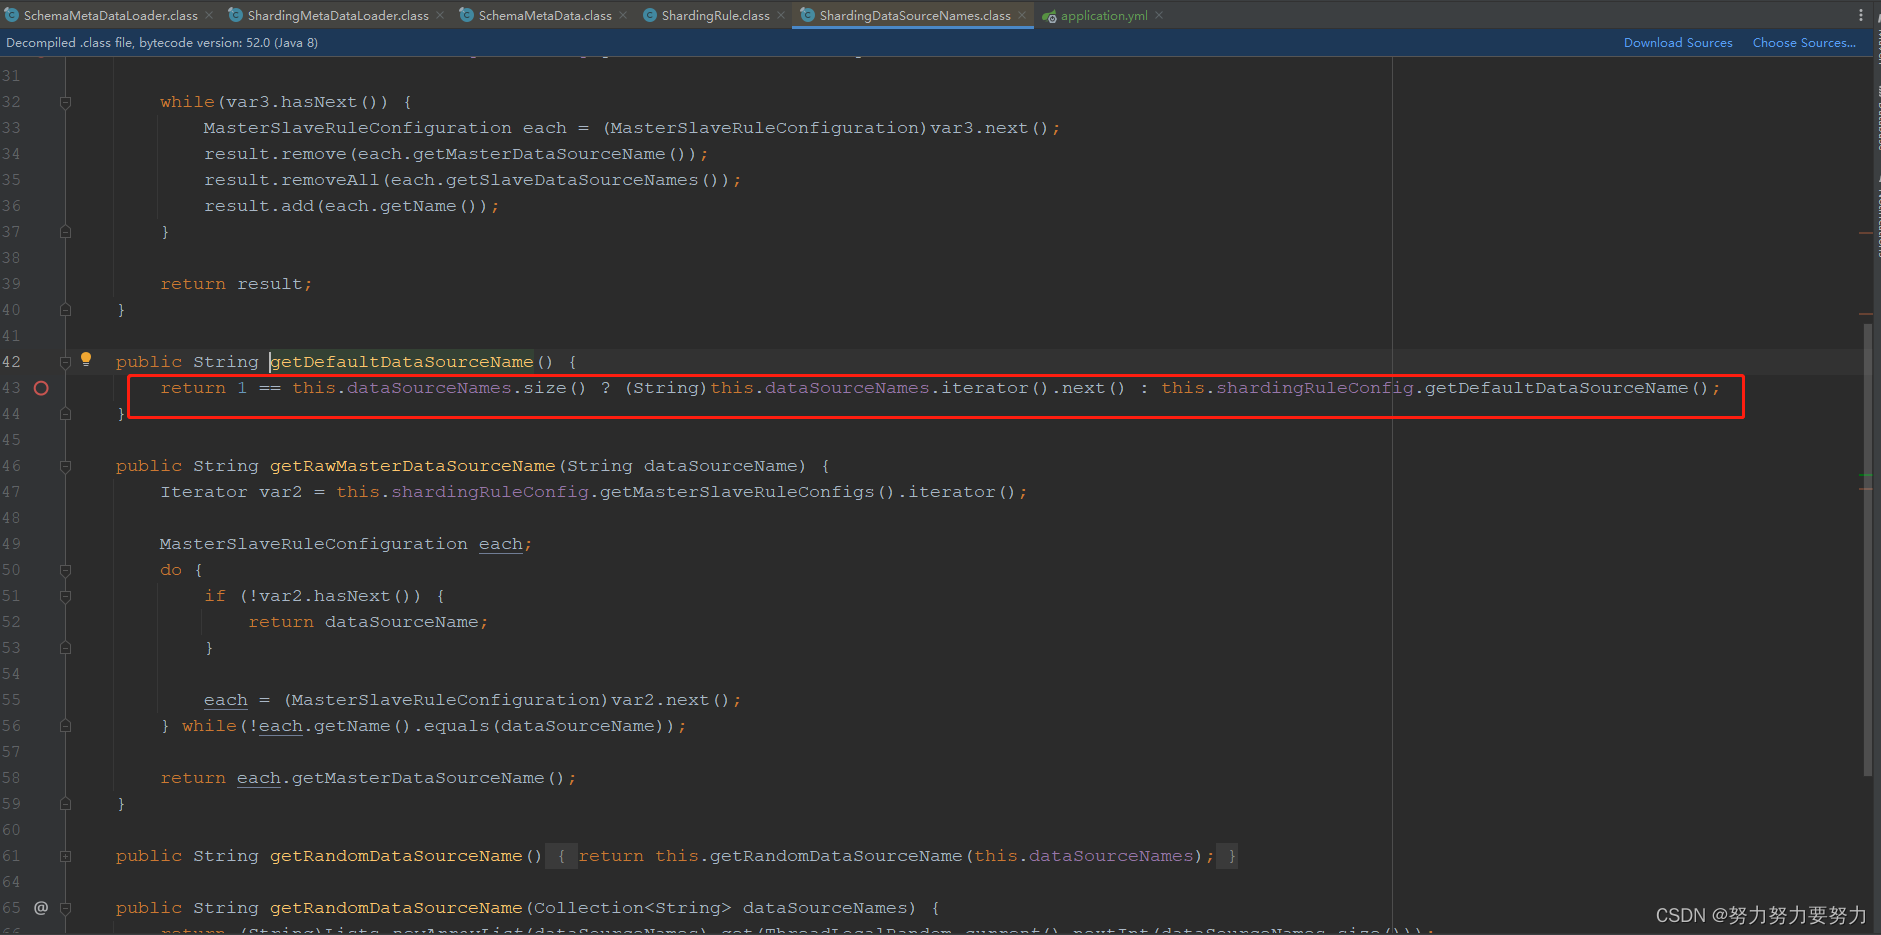Collapse getRandomDataSourceName method at line 65
The width and height of the screenshot is (1881, 935).
point(65,908)
